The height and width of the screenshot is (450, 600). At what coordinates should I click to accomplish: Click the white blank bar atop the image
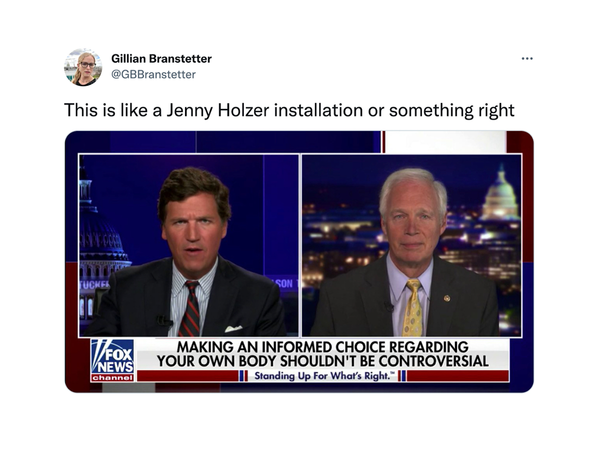click(x=446, y=142)
